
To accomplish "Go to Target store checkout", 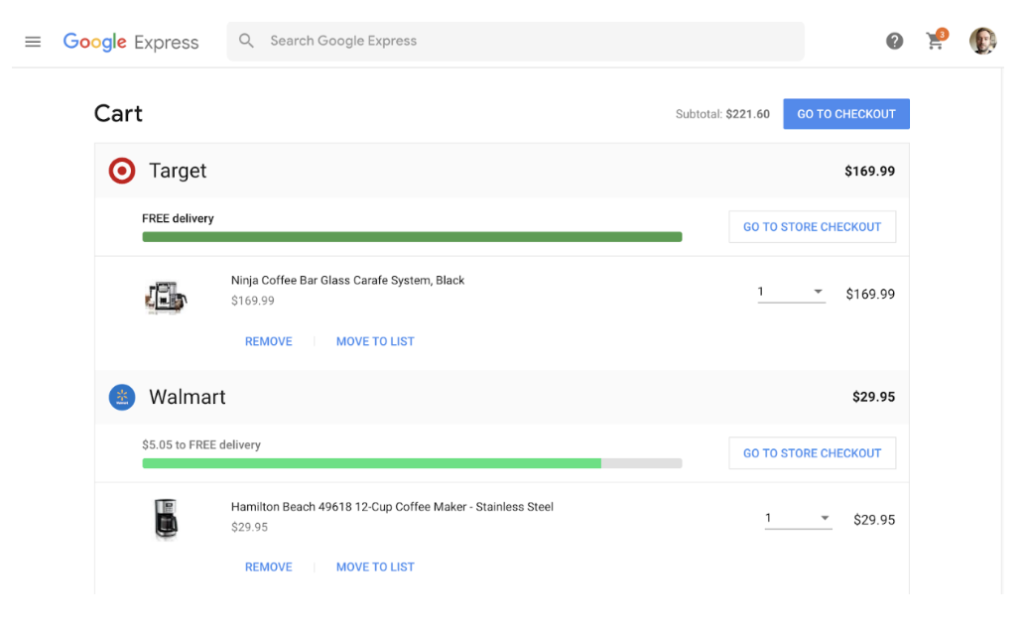I will pos(812,227).
